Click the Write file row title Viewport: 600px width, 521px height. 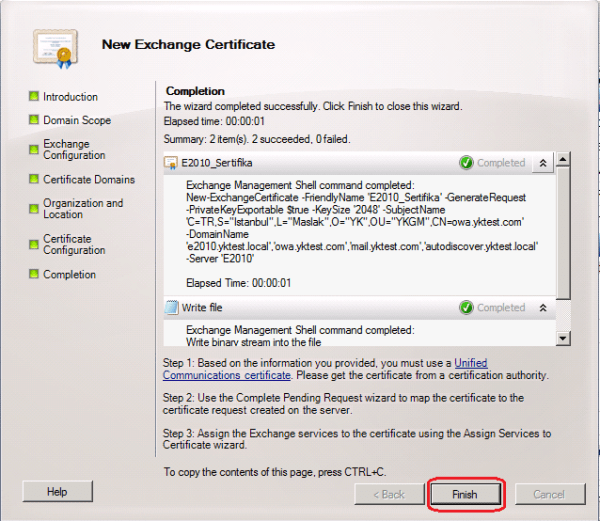click(x=202, y=308)
